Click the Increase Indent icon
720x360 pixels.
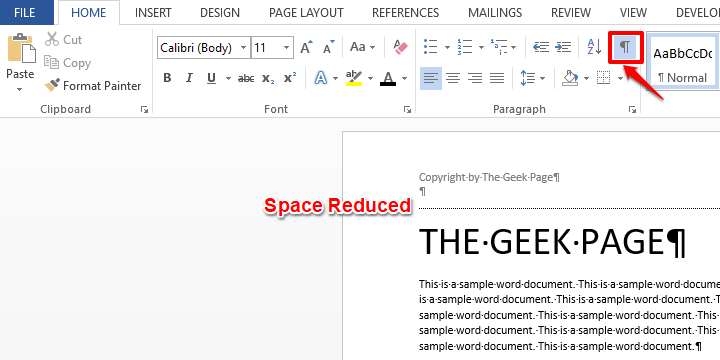coord(563,47)
